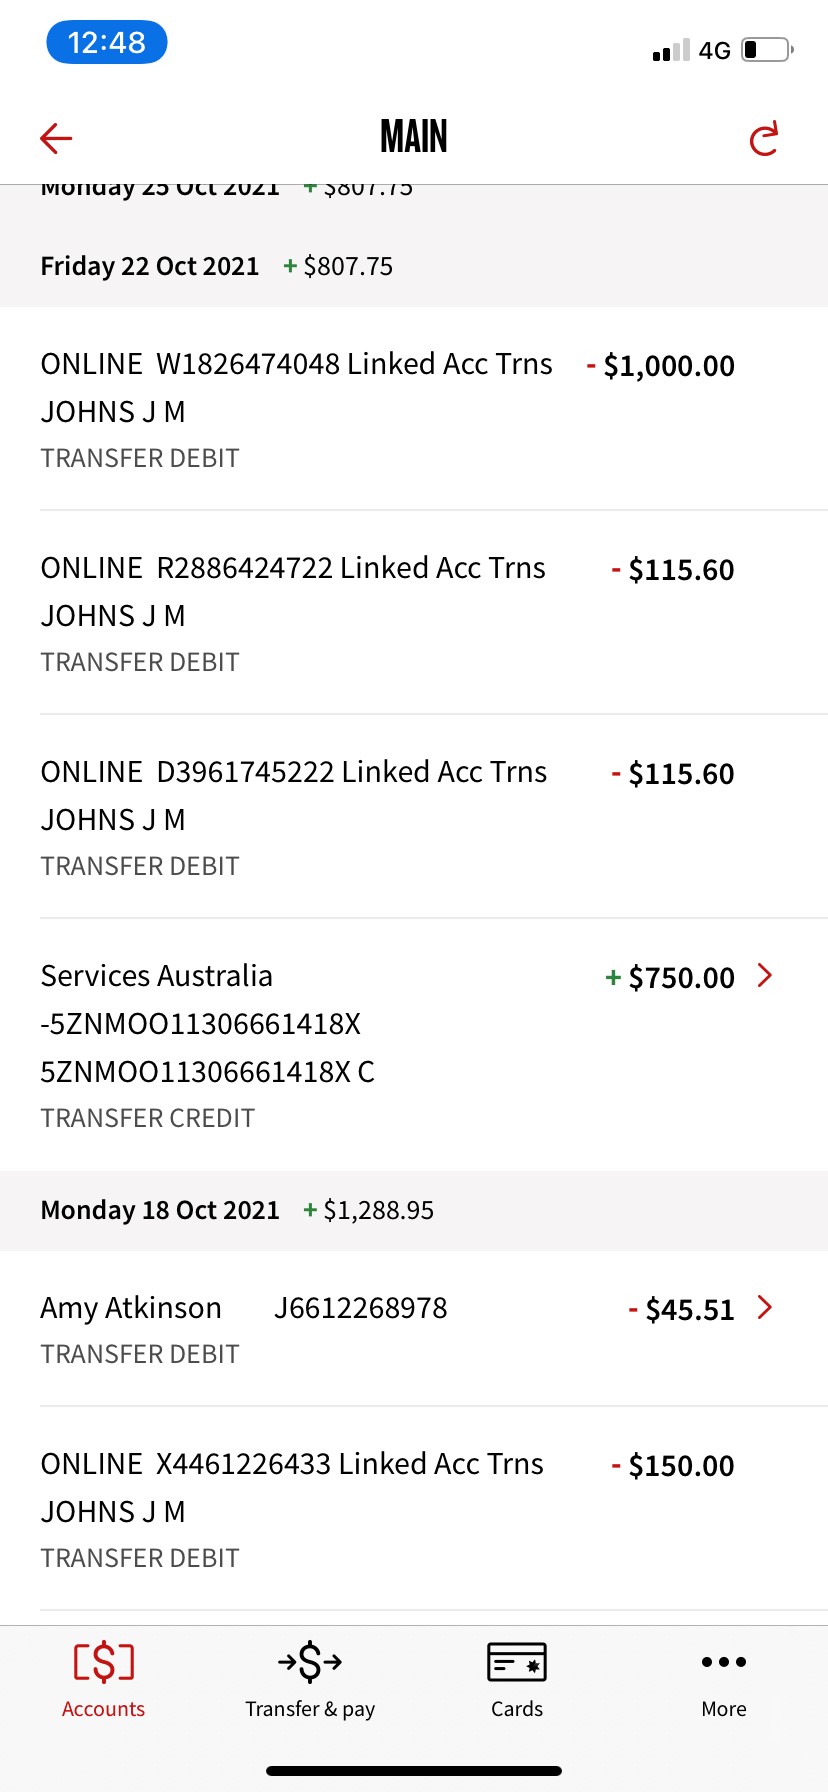828x1792 pixels.
Task: Open the Accounts tab icon
Action: pos(103,1662)
